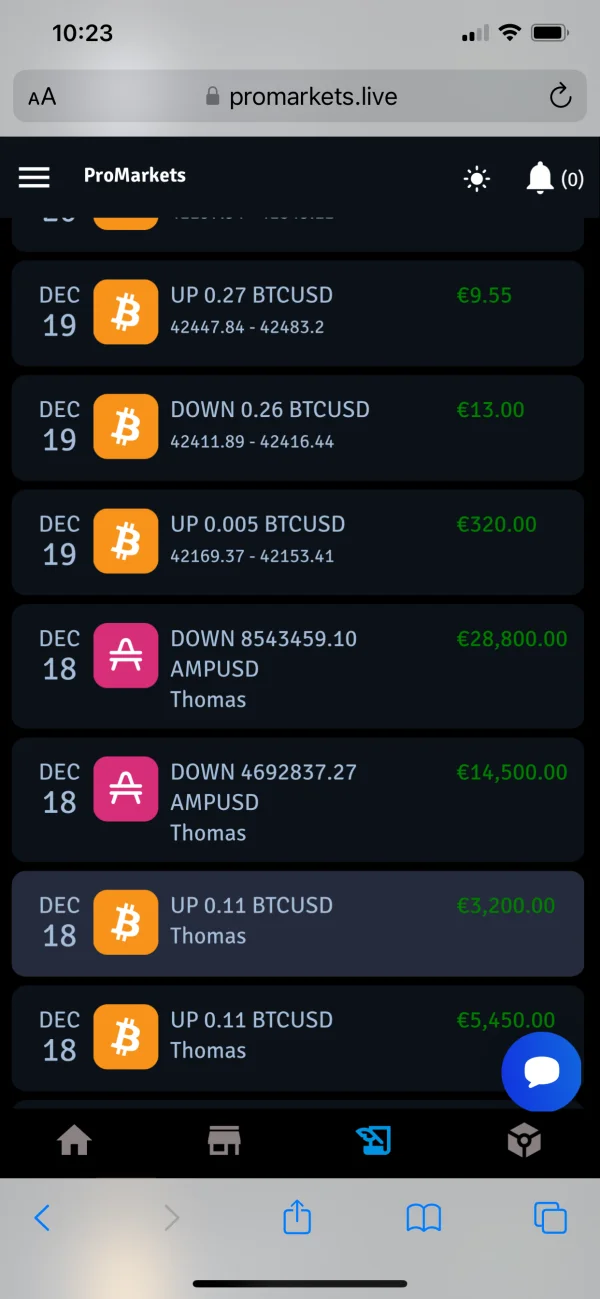
Task: Open notifications bell icon
Action: (x=540, y=178)
